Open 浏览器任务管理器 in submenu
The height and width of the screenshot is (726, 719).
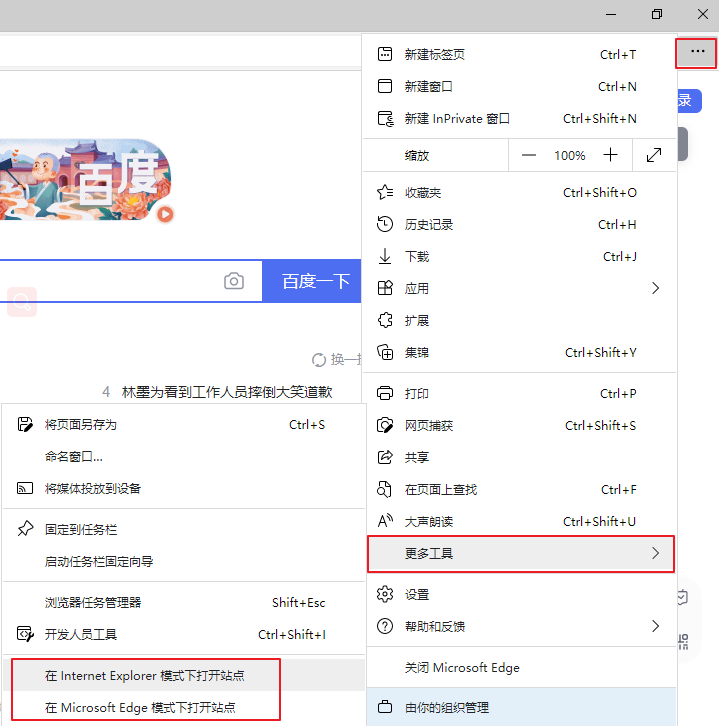click(x=183, y=602)
